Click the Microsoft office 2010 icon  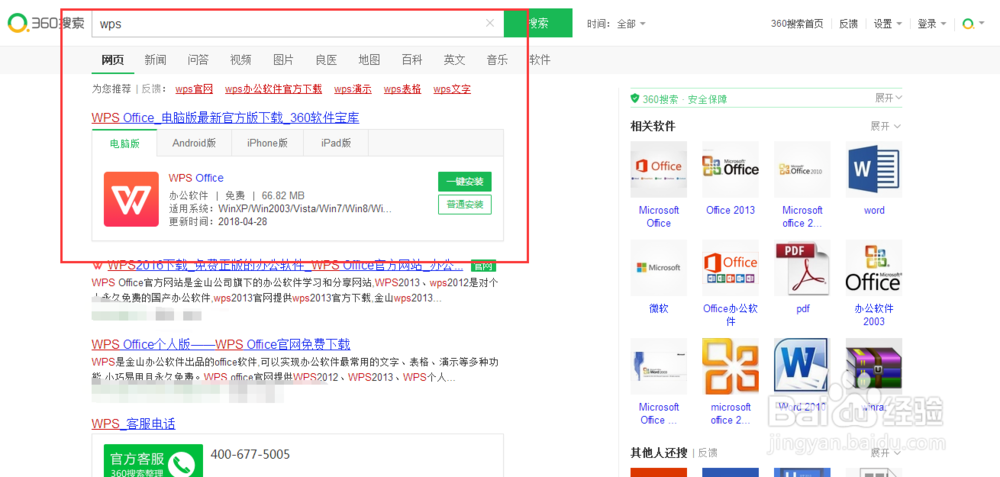pyautogui.click(x=802, y=169)
